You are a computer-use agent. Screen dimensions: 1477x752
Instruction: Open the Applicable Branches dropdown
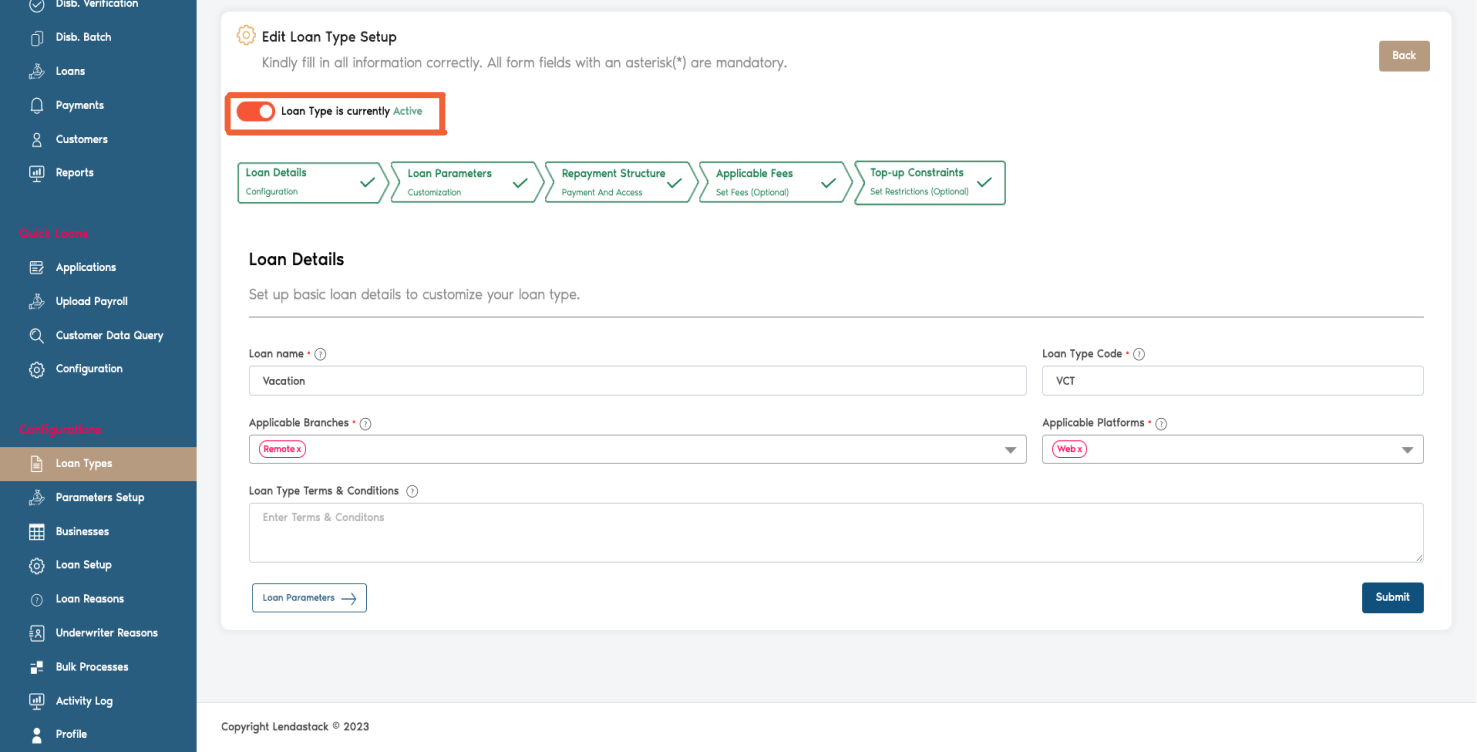coord(1010,449)
